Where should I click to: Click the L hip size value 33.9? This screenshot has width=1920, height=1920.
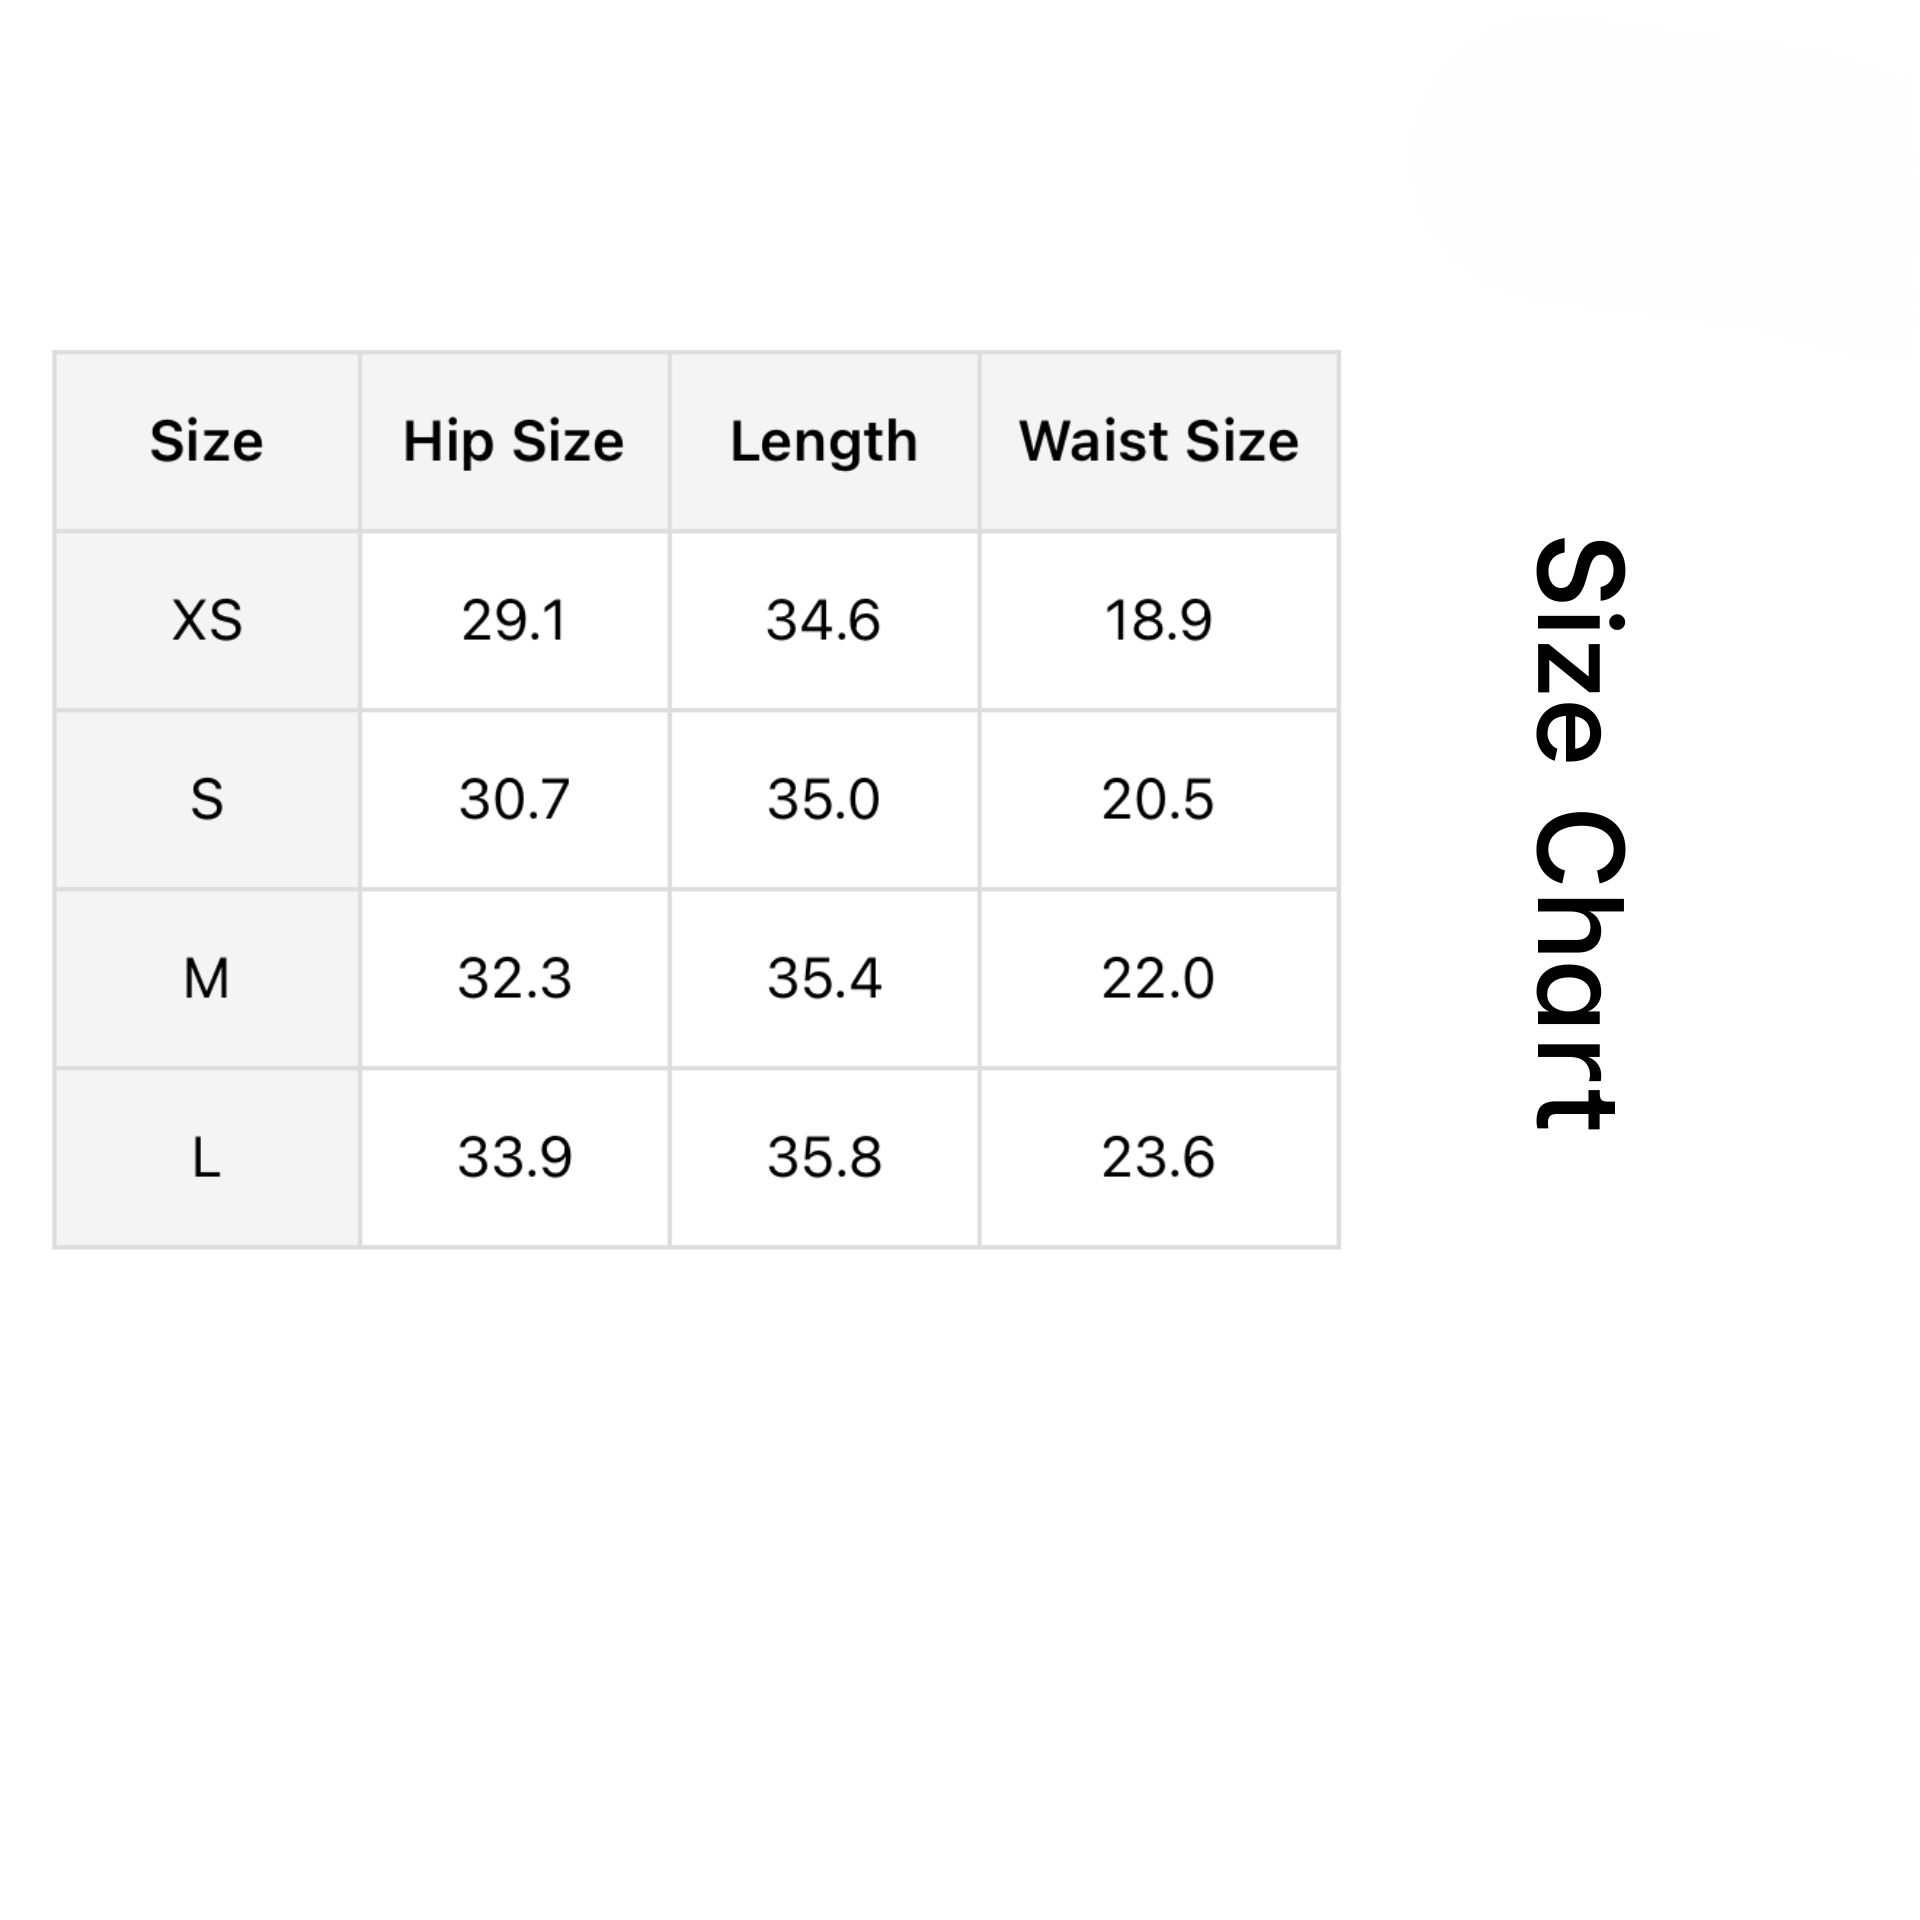point(513,1157)
